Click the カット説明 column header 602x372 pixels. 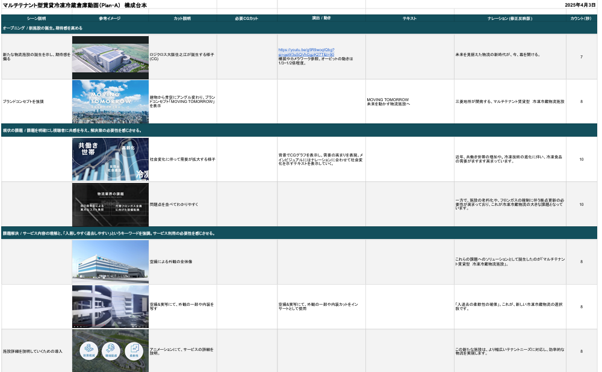tap(182, 18)
